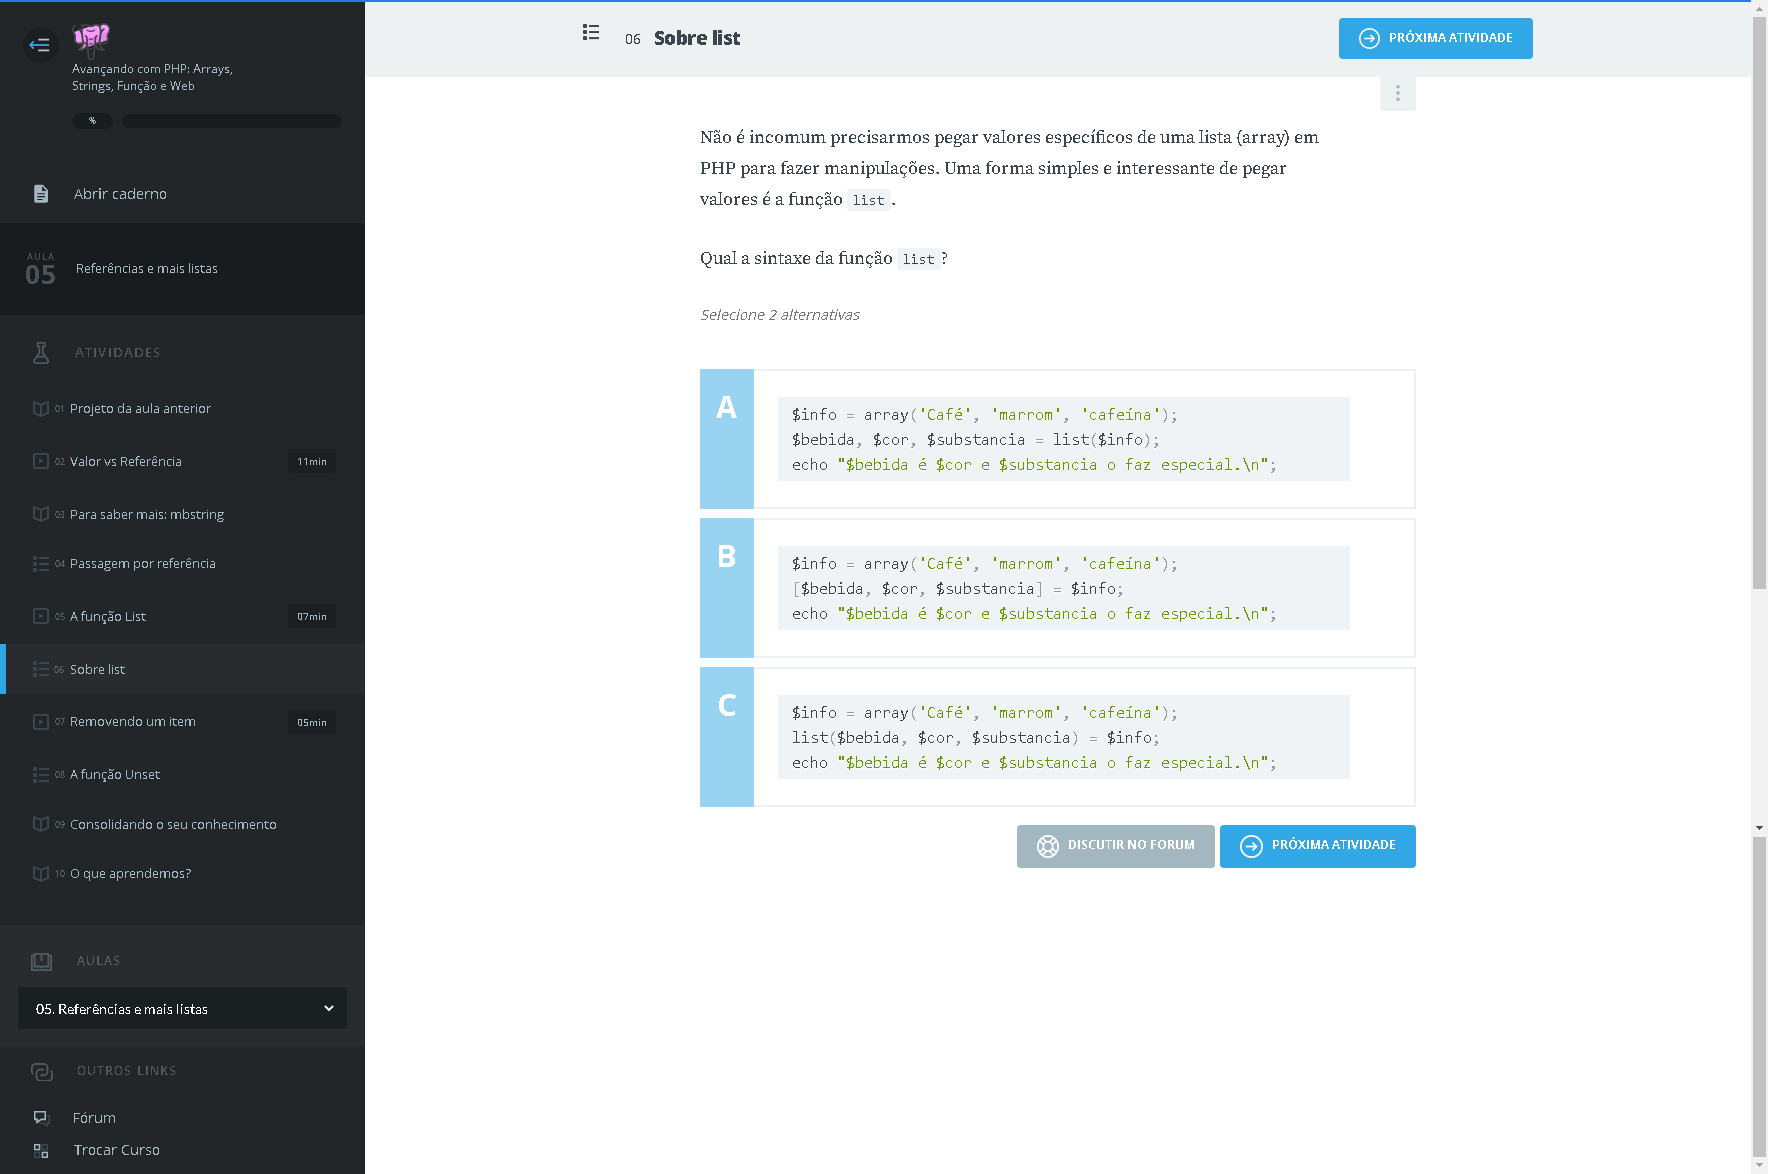The width and height of the screenshot is (1768, 1174).
Task: Click the page vertical scrollbar
Action: (1759, 300)
